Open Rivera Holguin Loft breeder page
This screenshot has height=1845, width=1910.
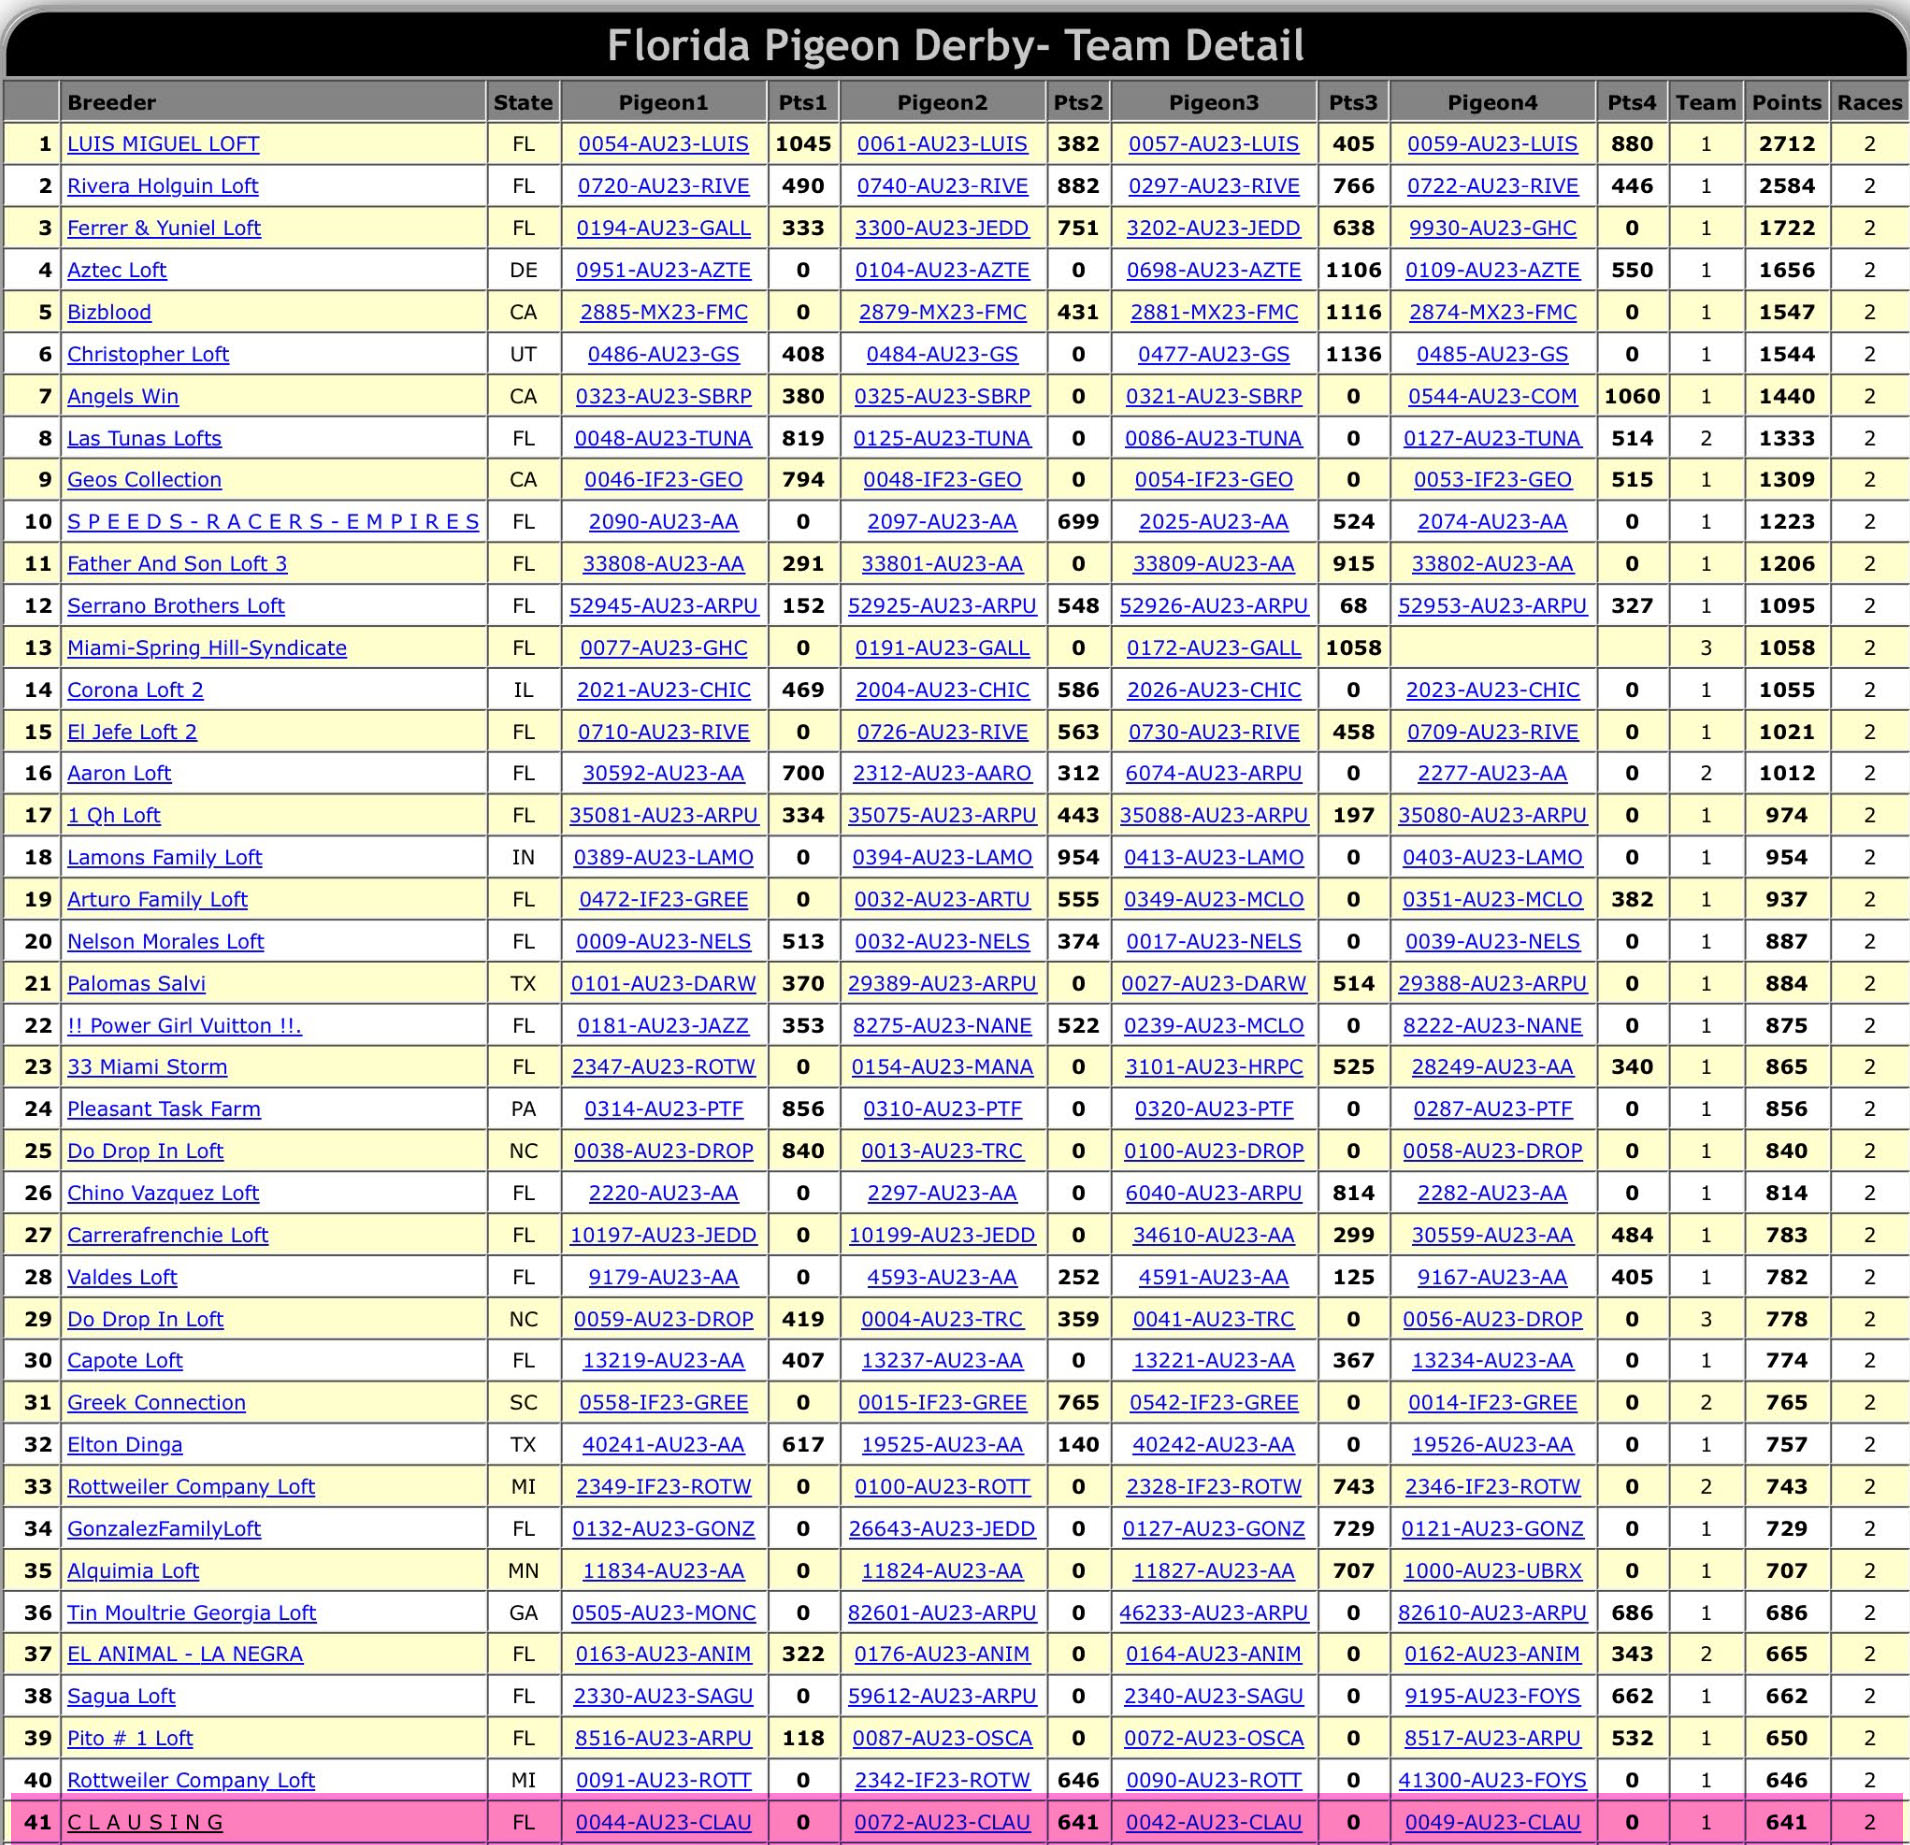[162, 186]
